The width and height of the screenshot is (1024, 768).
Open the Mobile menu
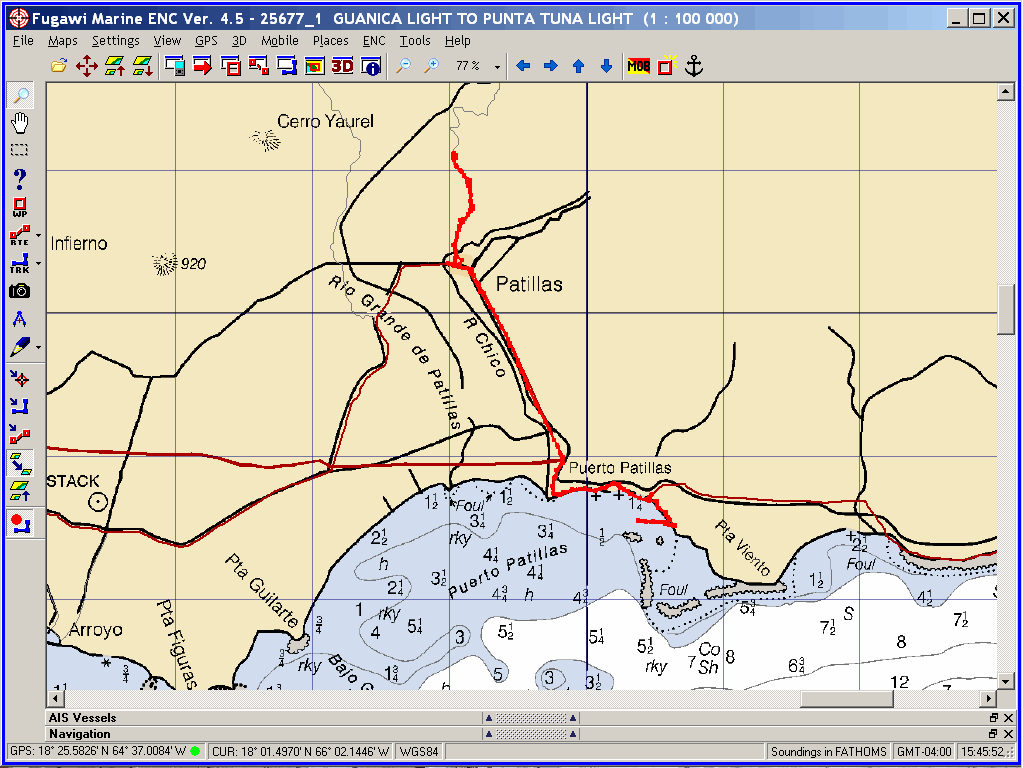(280, 40)
